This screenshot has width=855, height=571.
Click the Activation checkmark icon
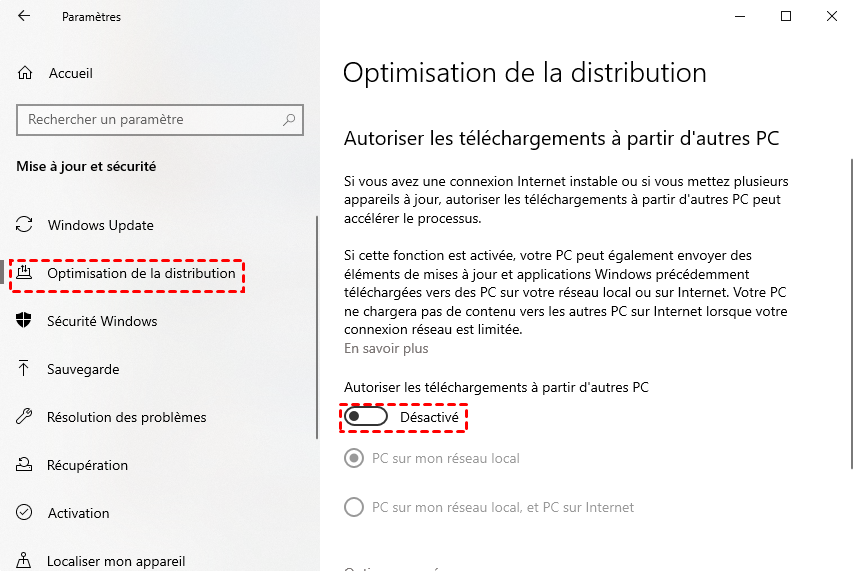pos(25,513)
